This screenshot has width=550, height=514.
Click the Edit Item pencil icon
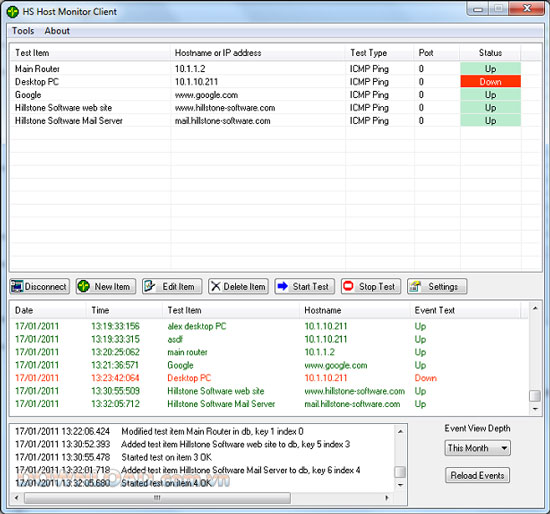150,286
